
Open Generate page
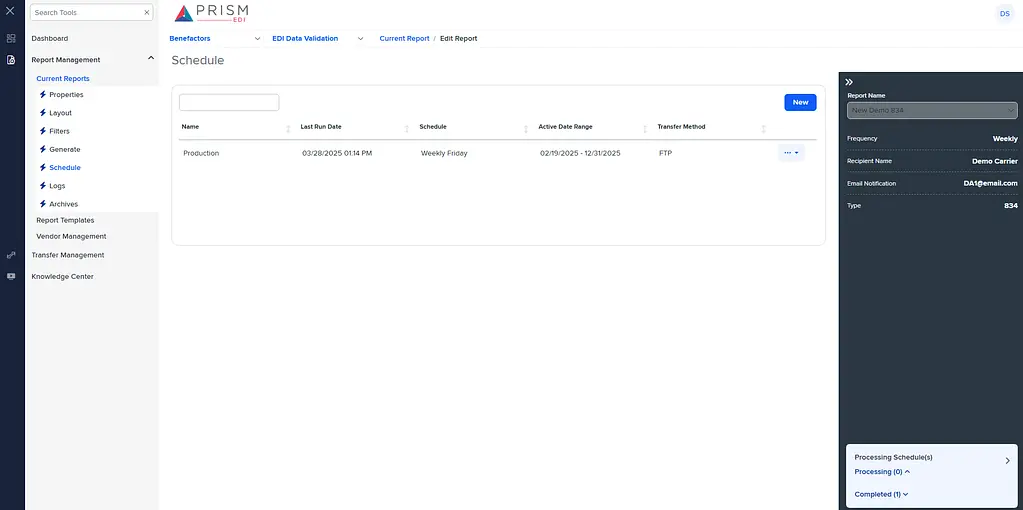[x=65, y=149]
